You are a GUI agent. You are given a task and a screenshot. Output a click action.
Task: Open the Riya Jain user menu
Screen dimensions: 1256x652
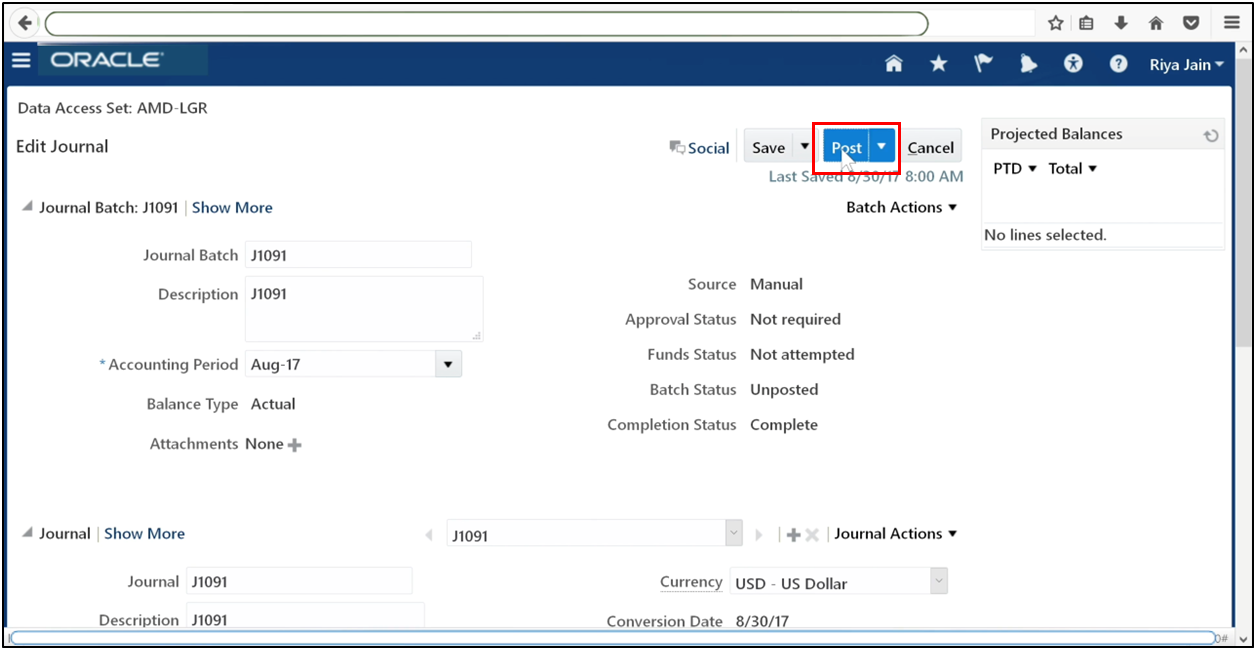[1185, 63]
